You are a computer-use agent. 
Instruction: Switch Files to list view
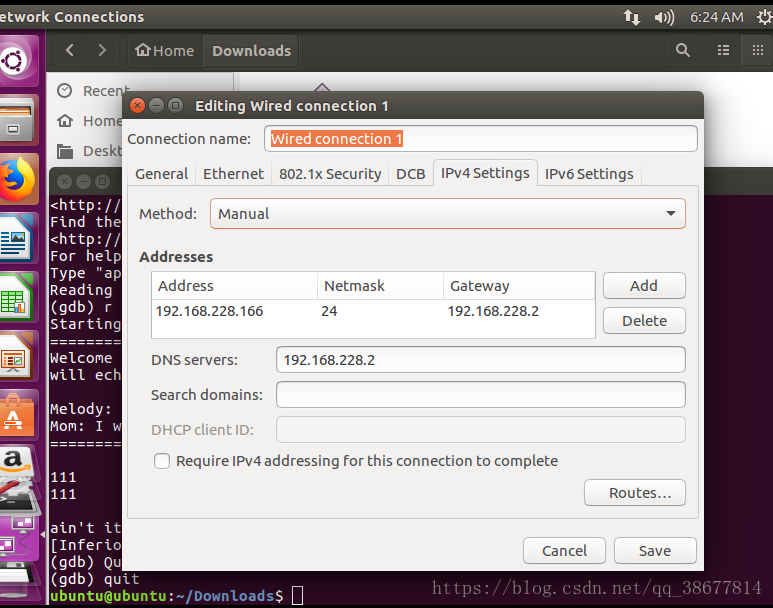724,50
